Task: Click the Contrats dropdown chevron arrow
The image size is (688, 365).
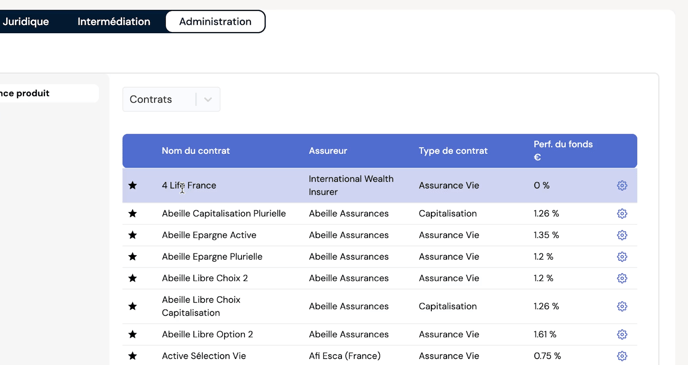Action: [208, 100]
